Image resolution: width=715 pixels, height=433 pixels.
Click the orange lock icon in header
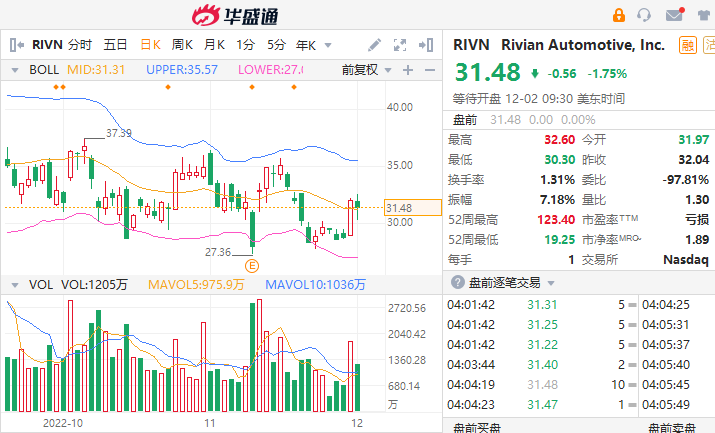(618, 15)
